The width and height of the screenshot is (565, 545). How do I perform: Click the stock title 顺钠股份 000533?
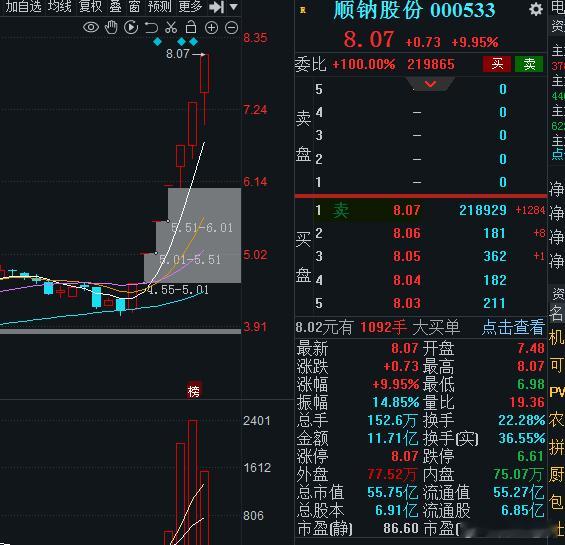coord(414,10)
